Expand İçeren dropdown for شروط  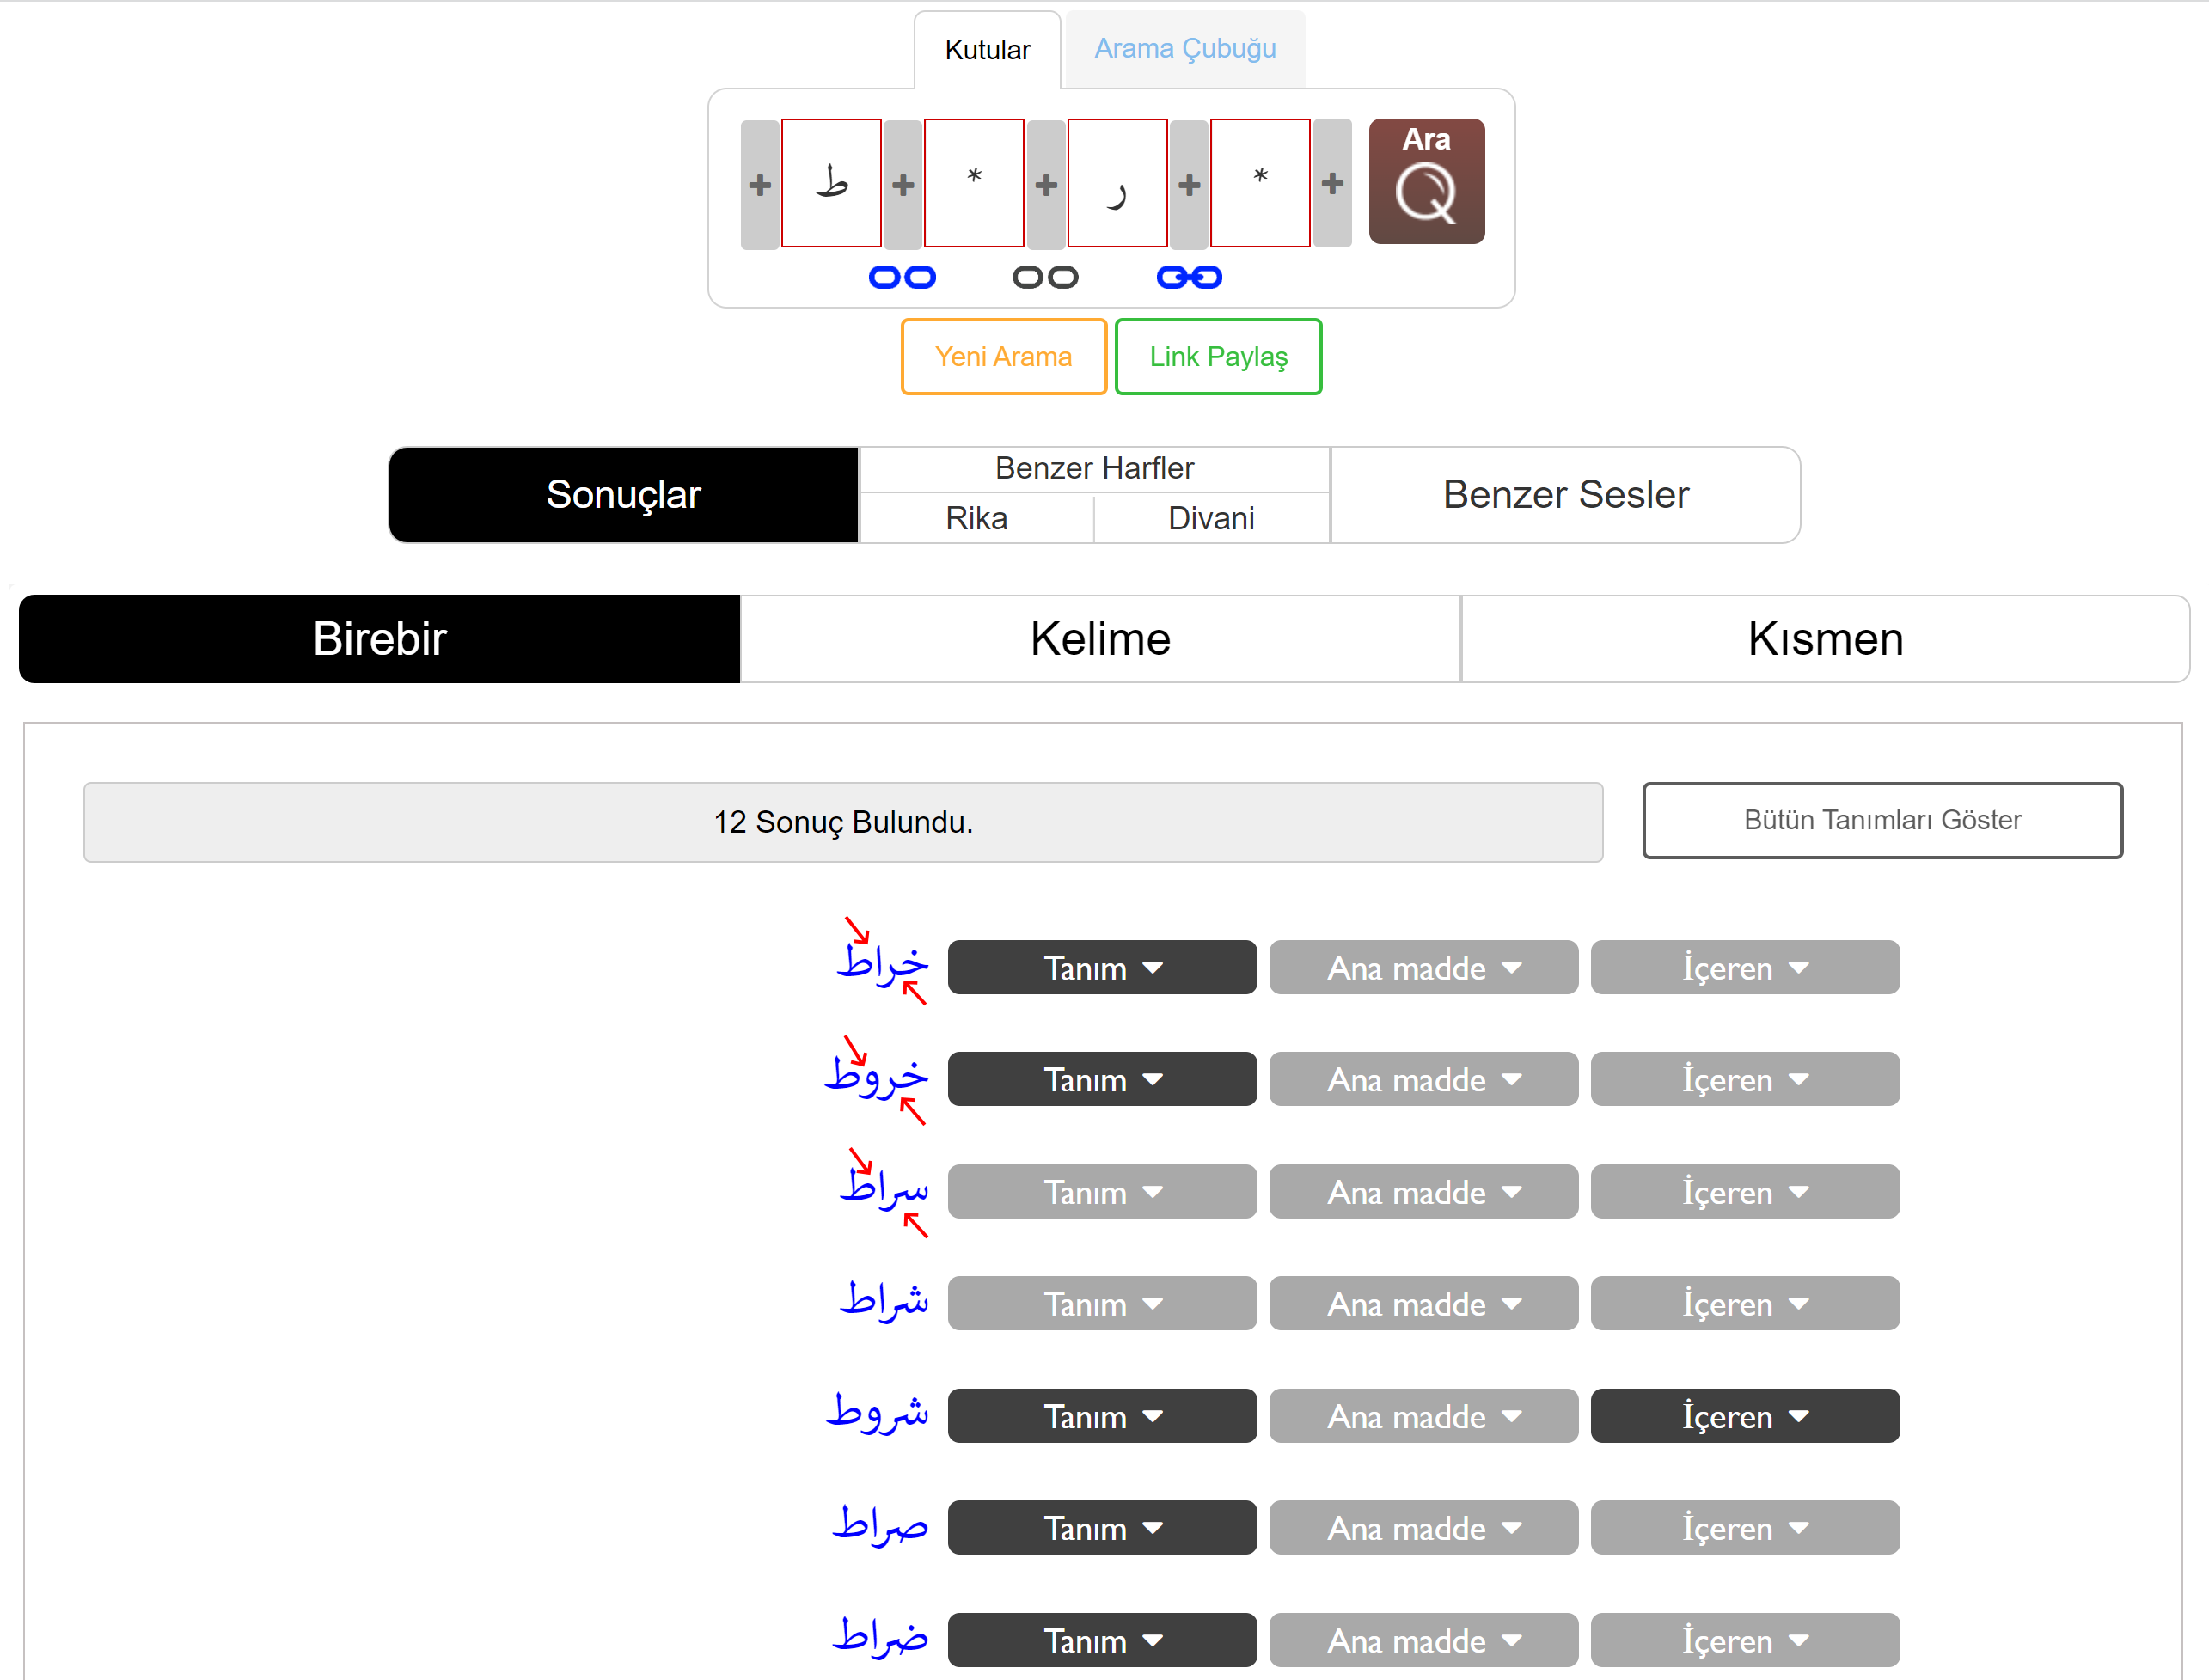pyautogui.click(x=1744, y=1415)
